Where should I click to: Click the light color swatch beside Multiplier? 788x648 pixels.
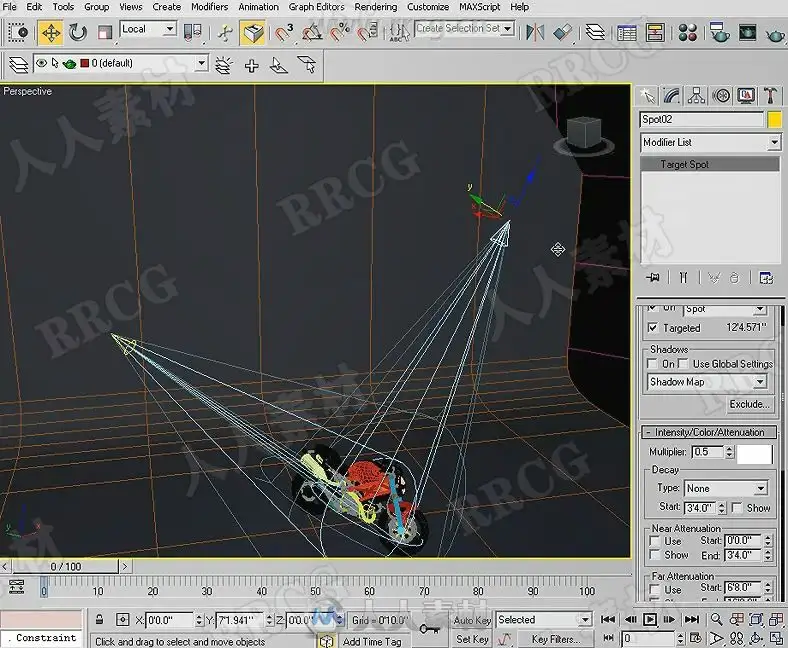click(x=754, y=453)
